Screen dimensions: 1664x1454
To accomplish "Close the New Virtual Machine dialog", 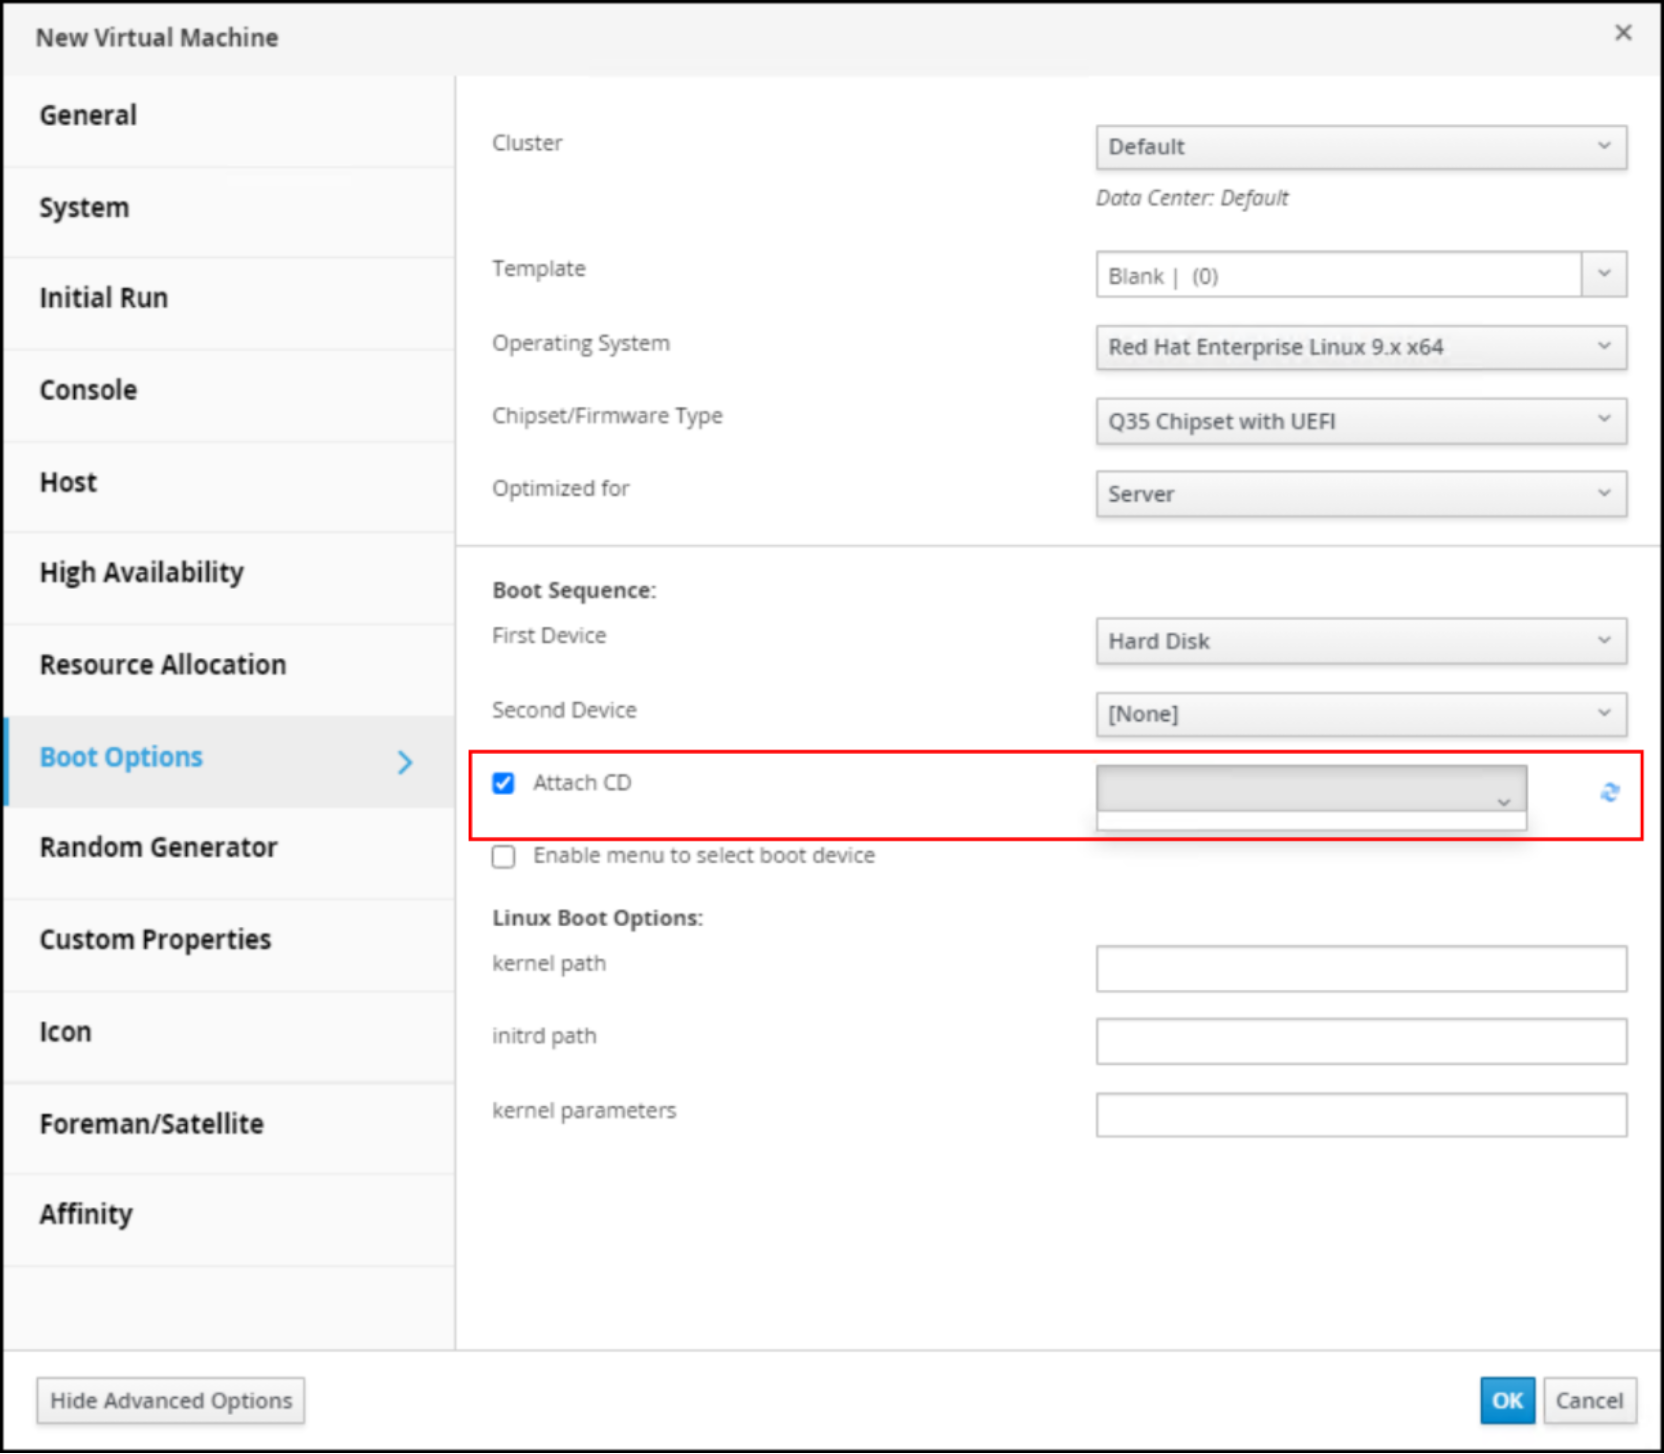I will [1623, 33].
